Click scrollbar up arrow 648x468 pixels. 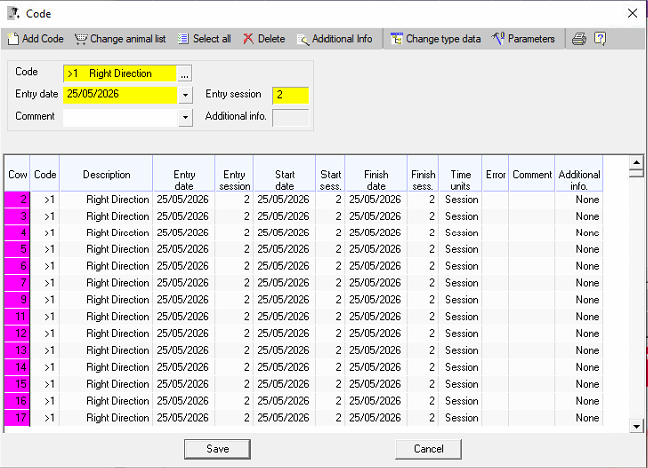tap(636, 162)
